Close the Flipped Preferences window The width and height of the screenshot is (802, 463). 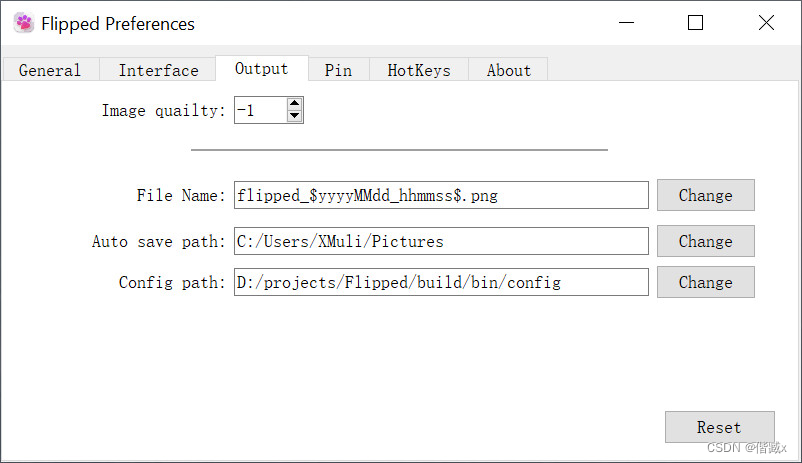766,23
